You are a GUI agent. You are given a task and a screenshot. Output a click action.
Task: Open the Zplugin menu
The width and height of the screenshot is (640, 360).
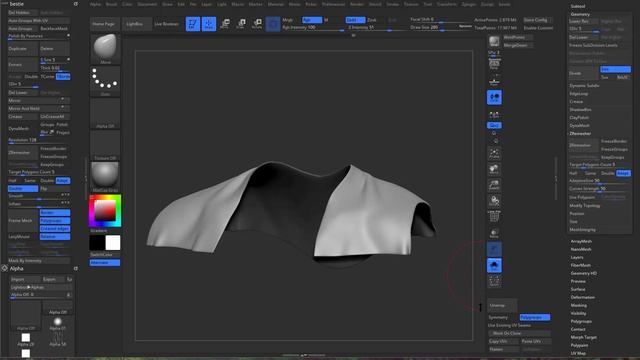point(469,4)
